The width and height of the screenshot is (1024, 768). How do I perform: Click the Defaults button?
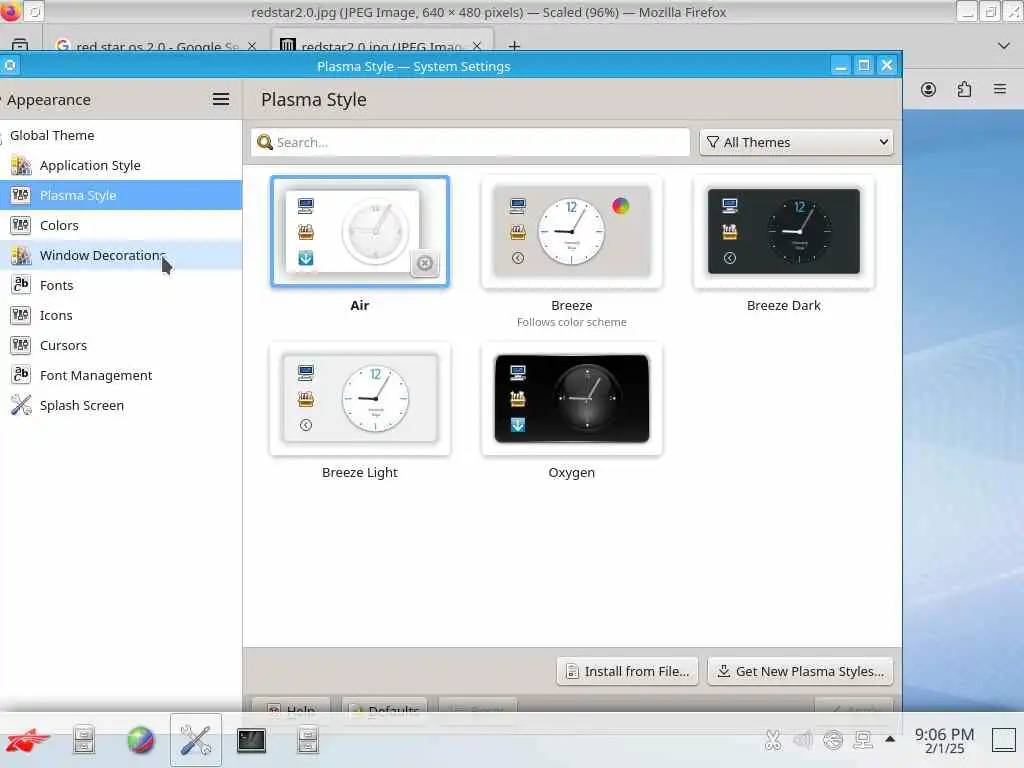[x=384, y=710]
